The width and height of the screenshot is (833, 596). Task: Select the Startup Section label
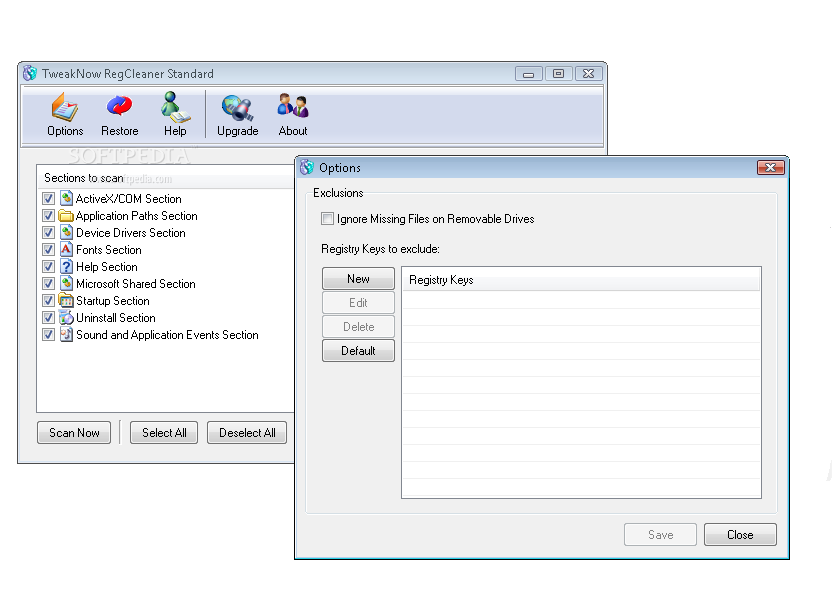(113, 301)
